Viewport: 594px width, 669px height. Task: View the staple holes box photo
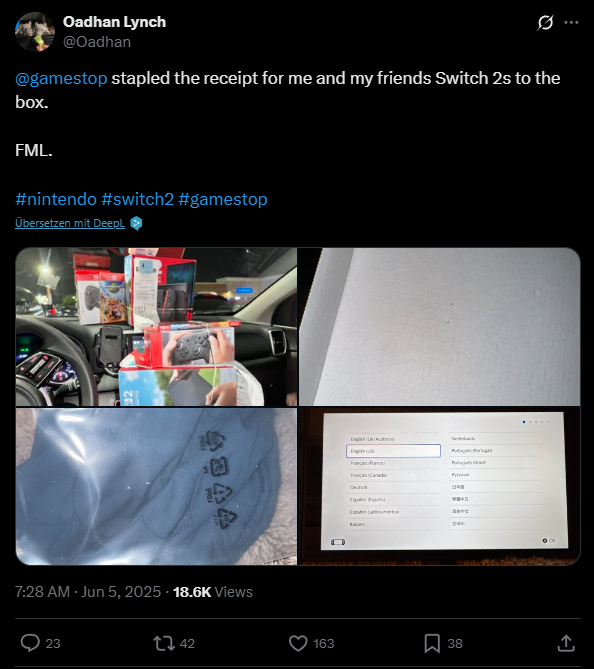440,327
